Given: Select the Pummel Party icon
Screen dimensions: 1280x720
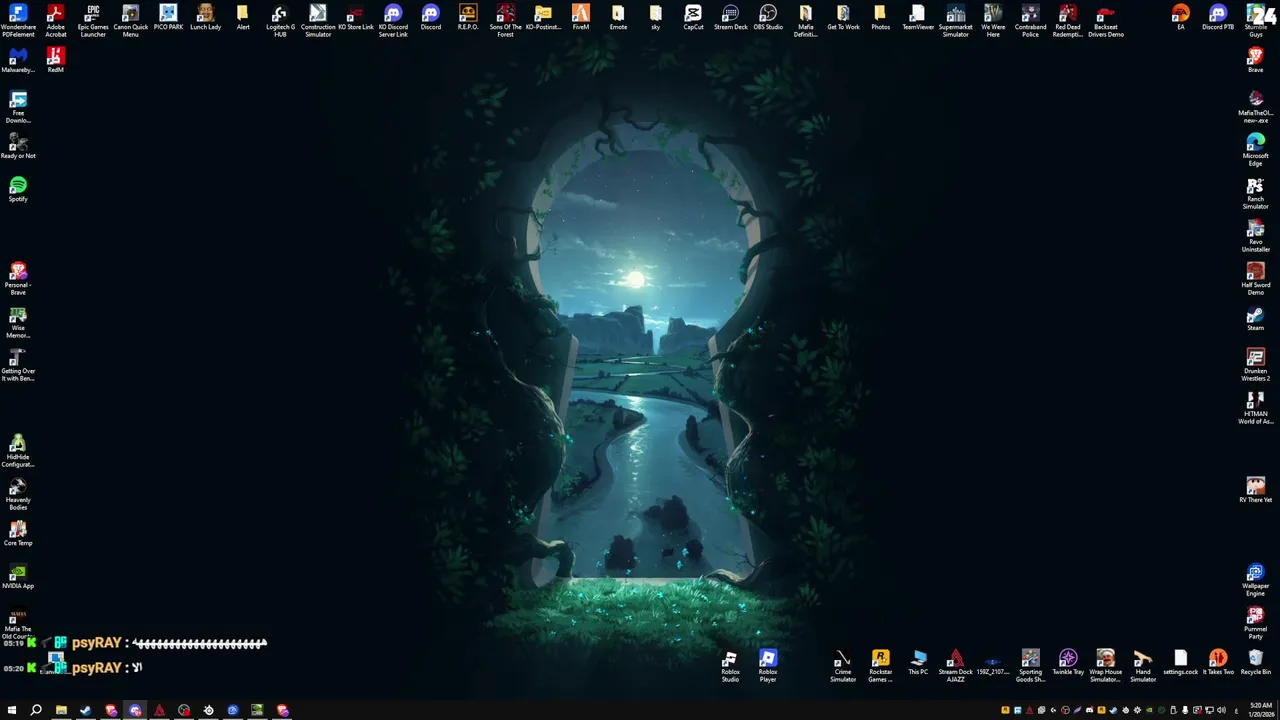Looking at the screenshot, I should click(1255, 623).
